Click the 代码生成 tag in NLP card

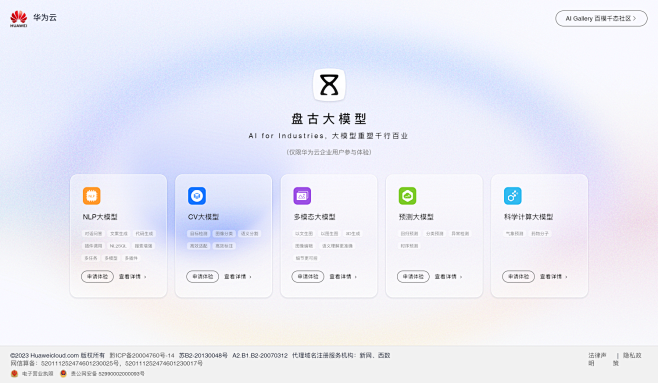[x=144, y=234]
